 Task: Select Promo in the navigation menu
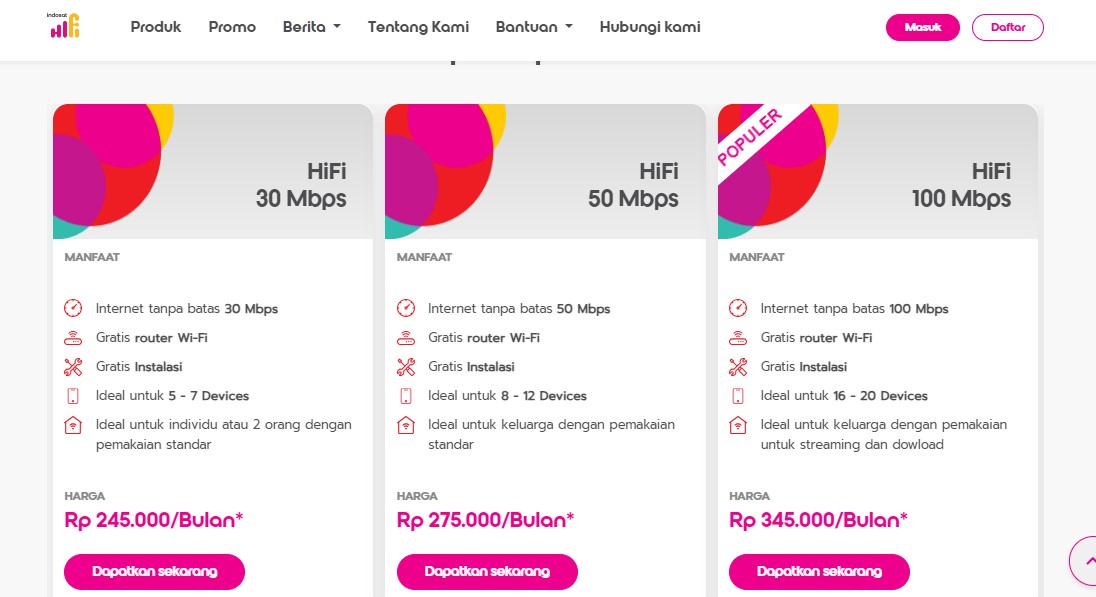232,27
